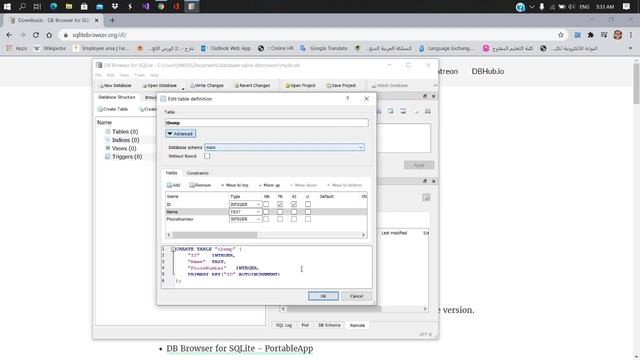Click the table name input field
This screenshot has height=360, width=640.
tap(267, 122)
